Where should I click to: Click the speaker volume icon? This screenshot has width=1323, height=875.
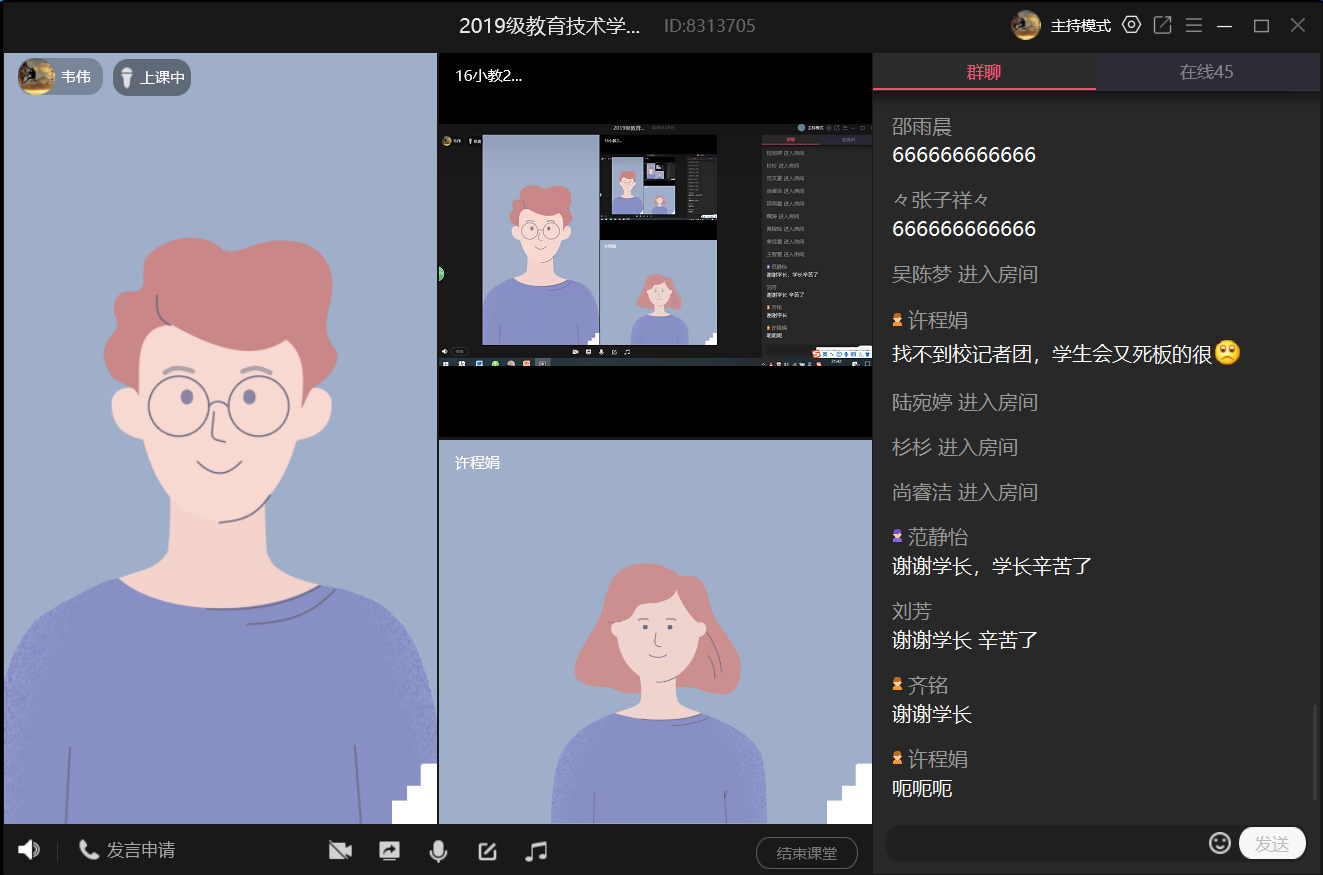[29, 850]
